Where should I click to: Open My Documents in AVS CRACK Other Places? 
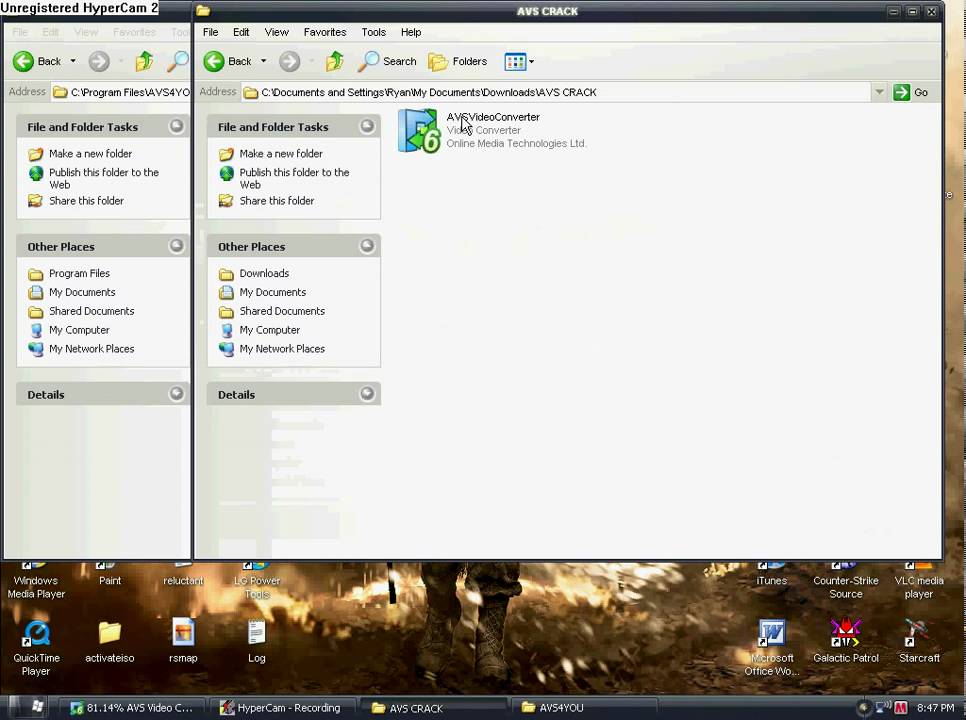click(x=272, y=292)
